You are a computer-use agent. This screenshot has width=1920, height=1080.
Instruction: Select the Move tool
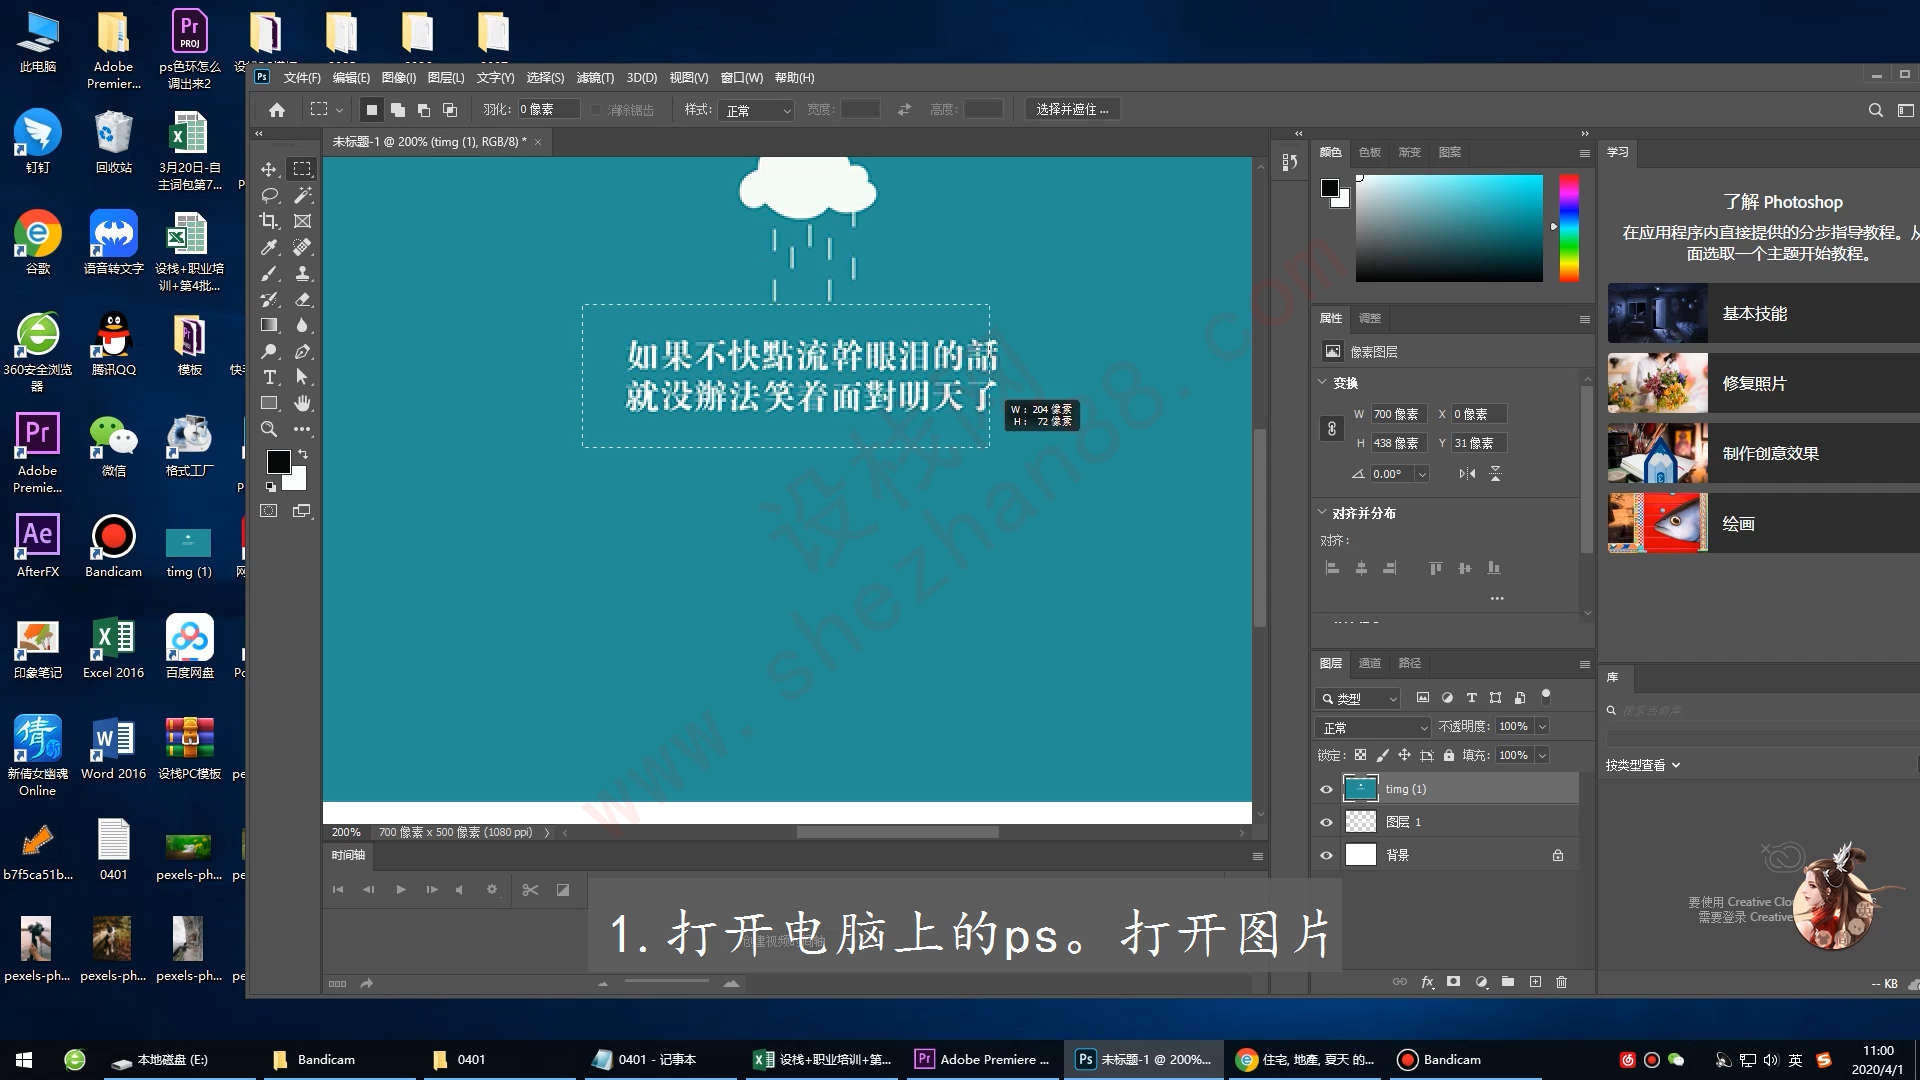[x=269, y=169]
